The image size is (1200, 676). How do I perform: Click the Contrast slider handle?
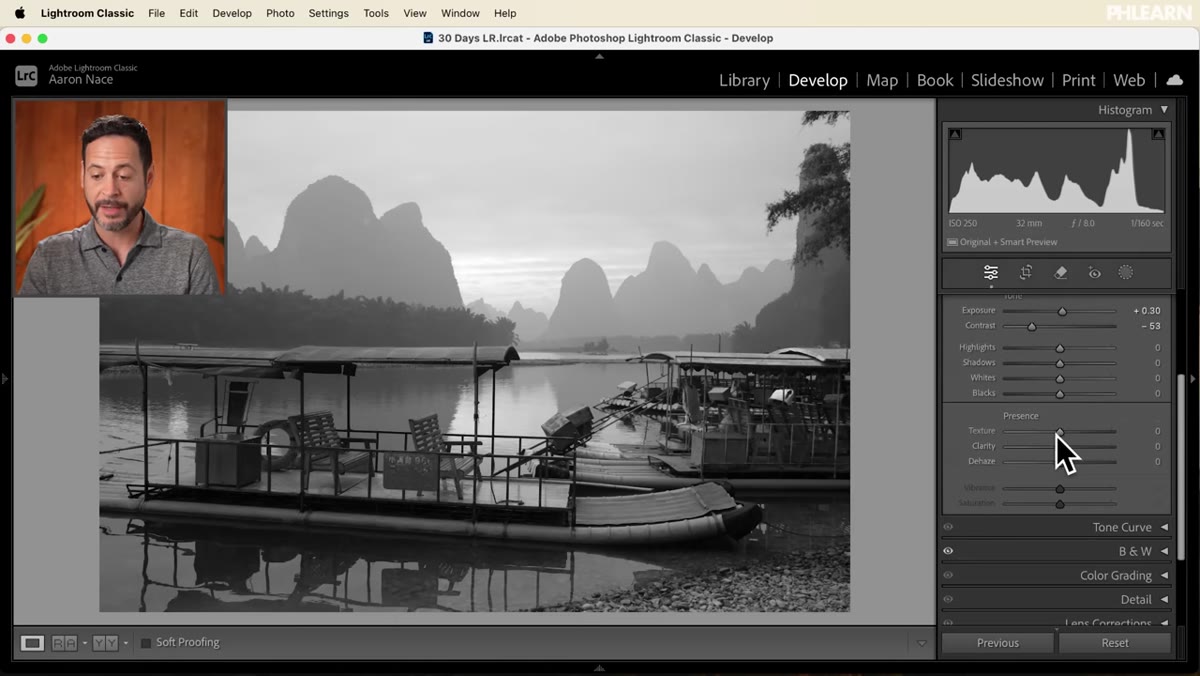pyautogui.click(x=1032, y=326)
